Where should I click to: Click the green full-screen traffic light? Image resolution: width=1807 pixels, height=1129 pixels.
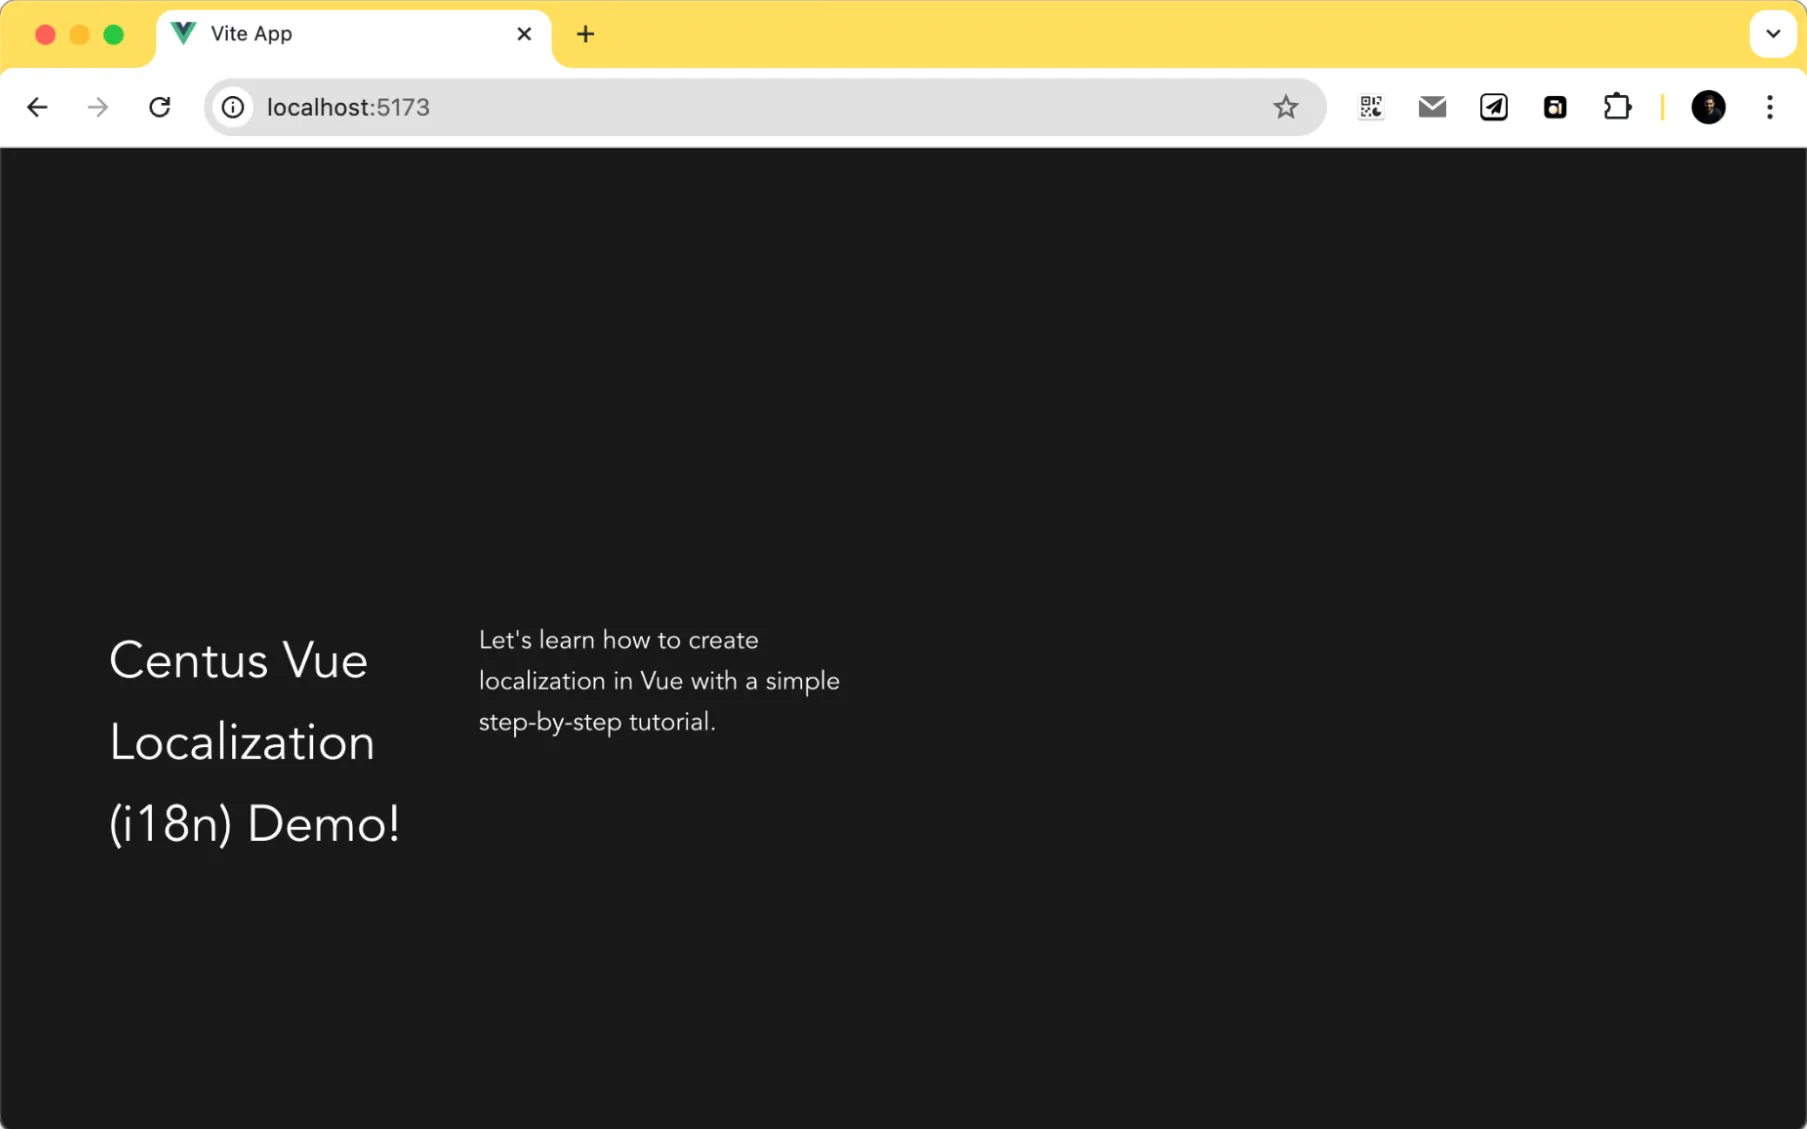[x=112, y=33]
